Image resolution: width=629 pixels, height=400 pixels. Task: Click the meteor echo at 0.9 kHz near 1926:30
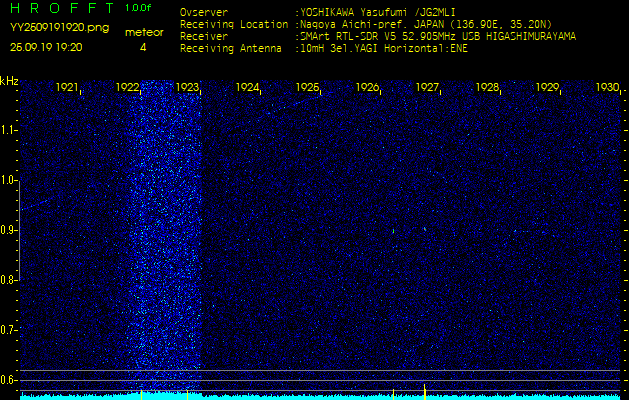pyautogui.click(x=394, y=231)
